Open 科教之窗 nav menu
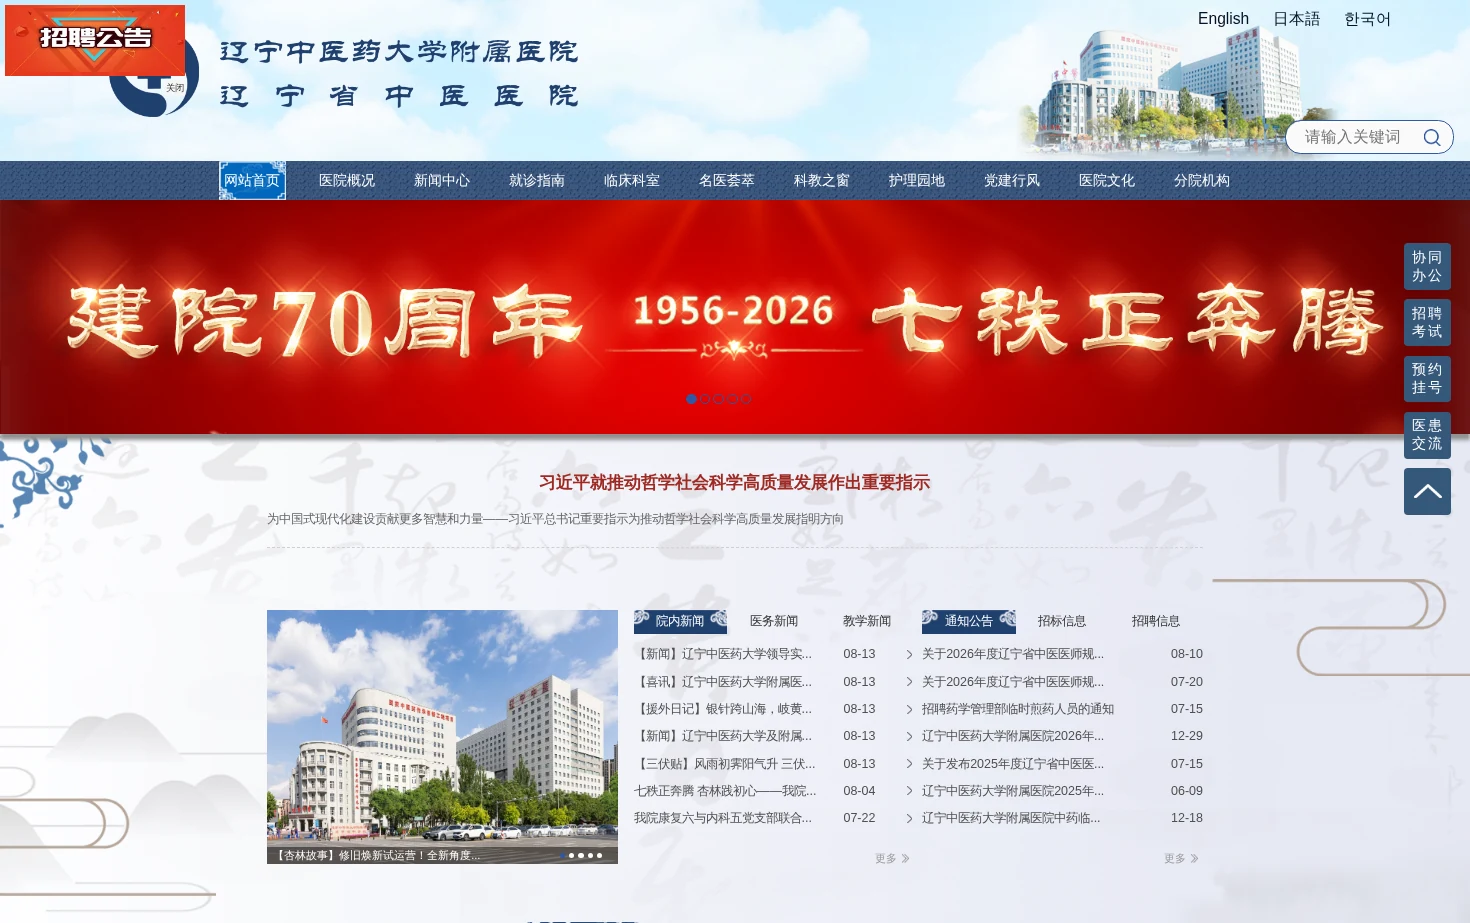Screen dimensions: 1470x923 822,181
